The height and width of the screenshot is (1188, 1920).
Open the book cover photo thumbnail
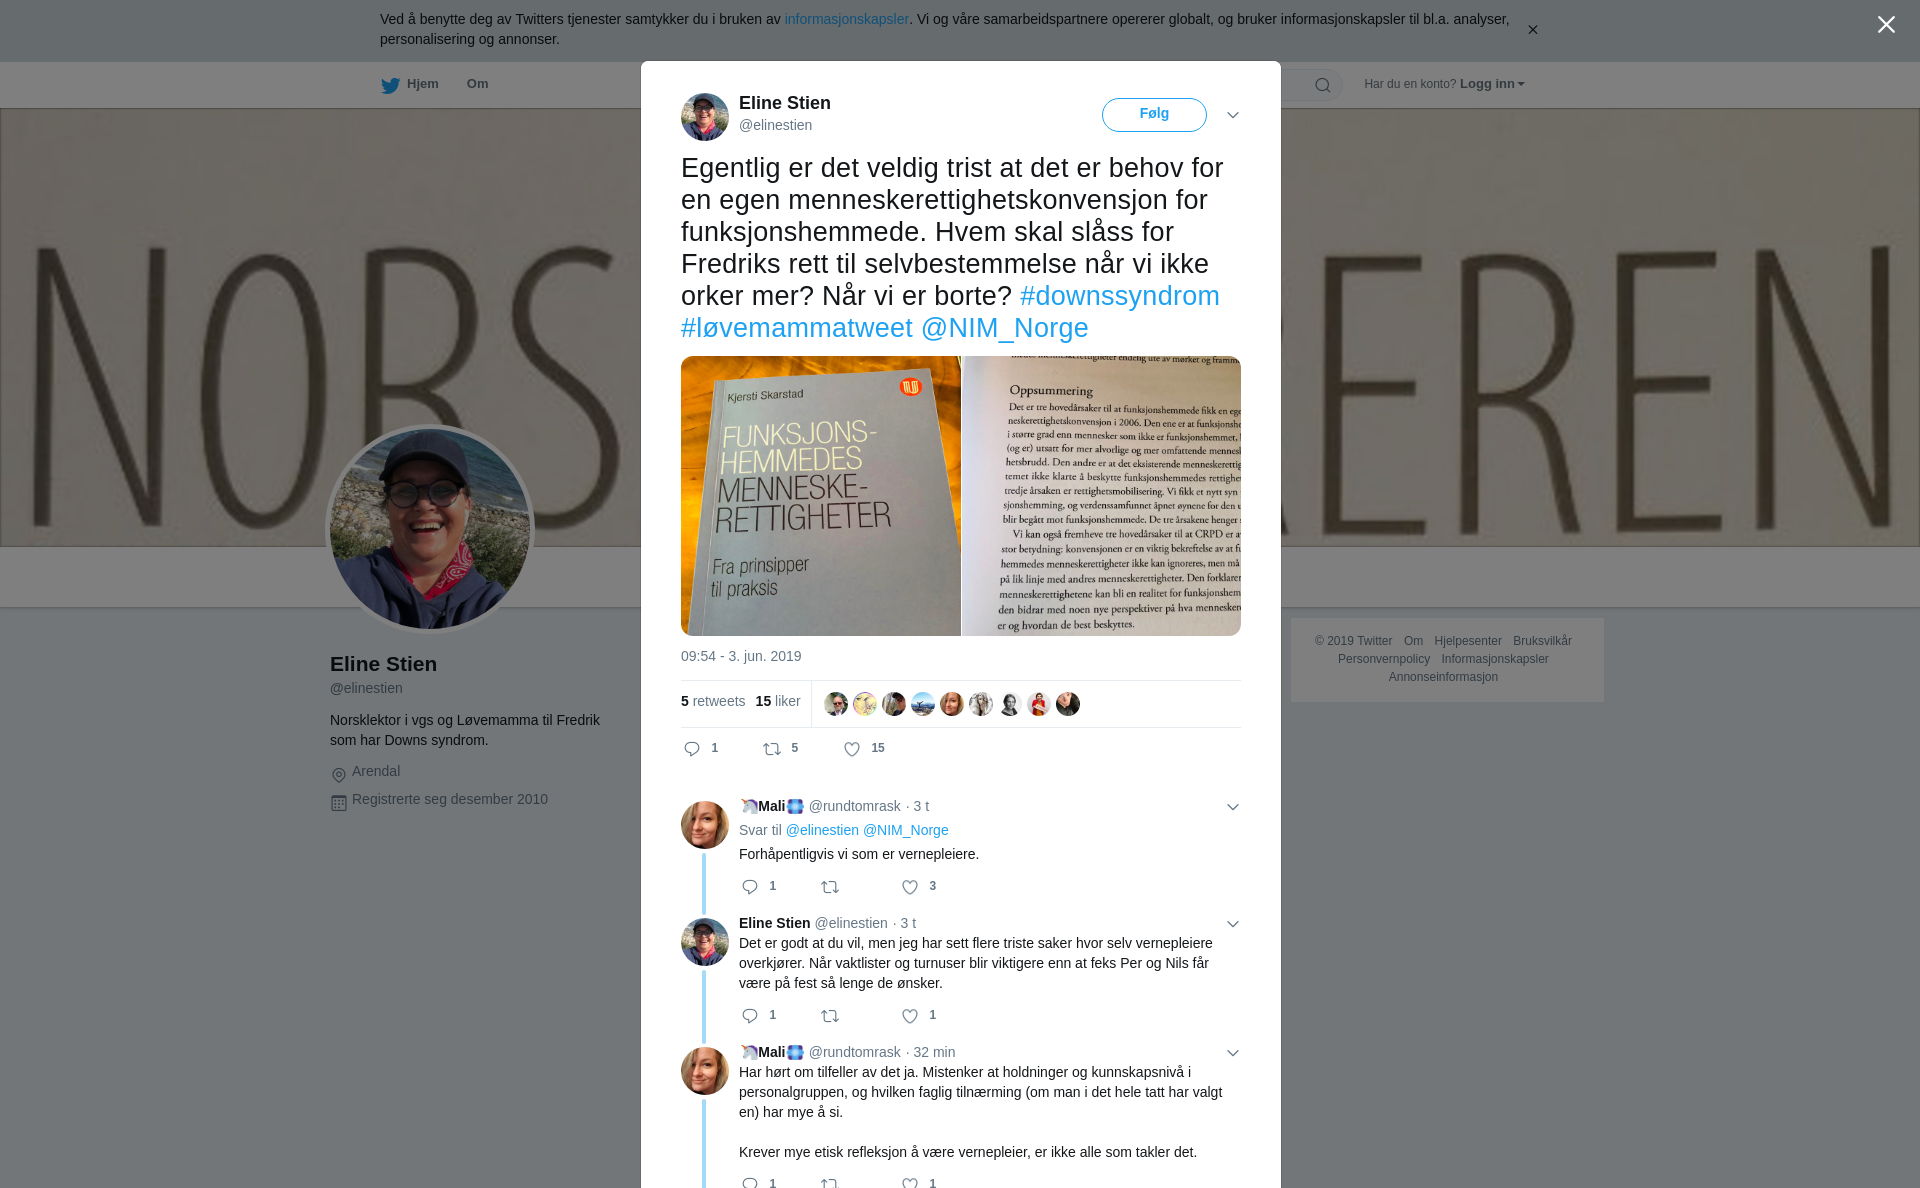click(x=820, y=496)
